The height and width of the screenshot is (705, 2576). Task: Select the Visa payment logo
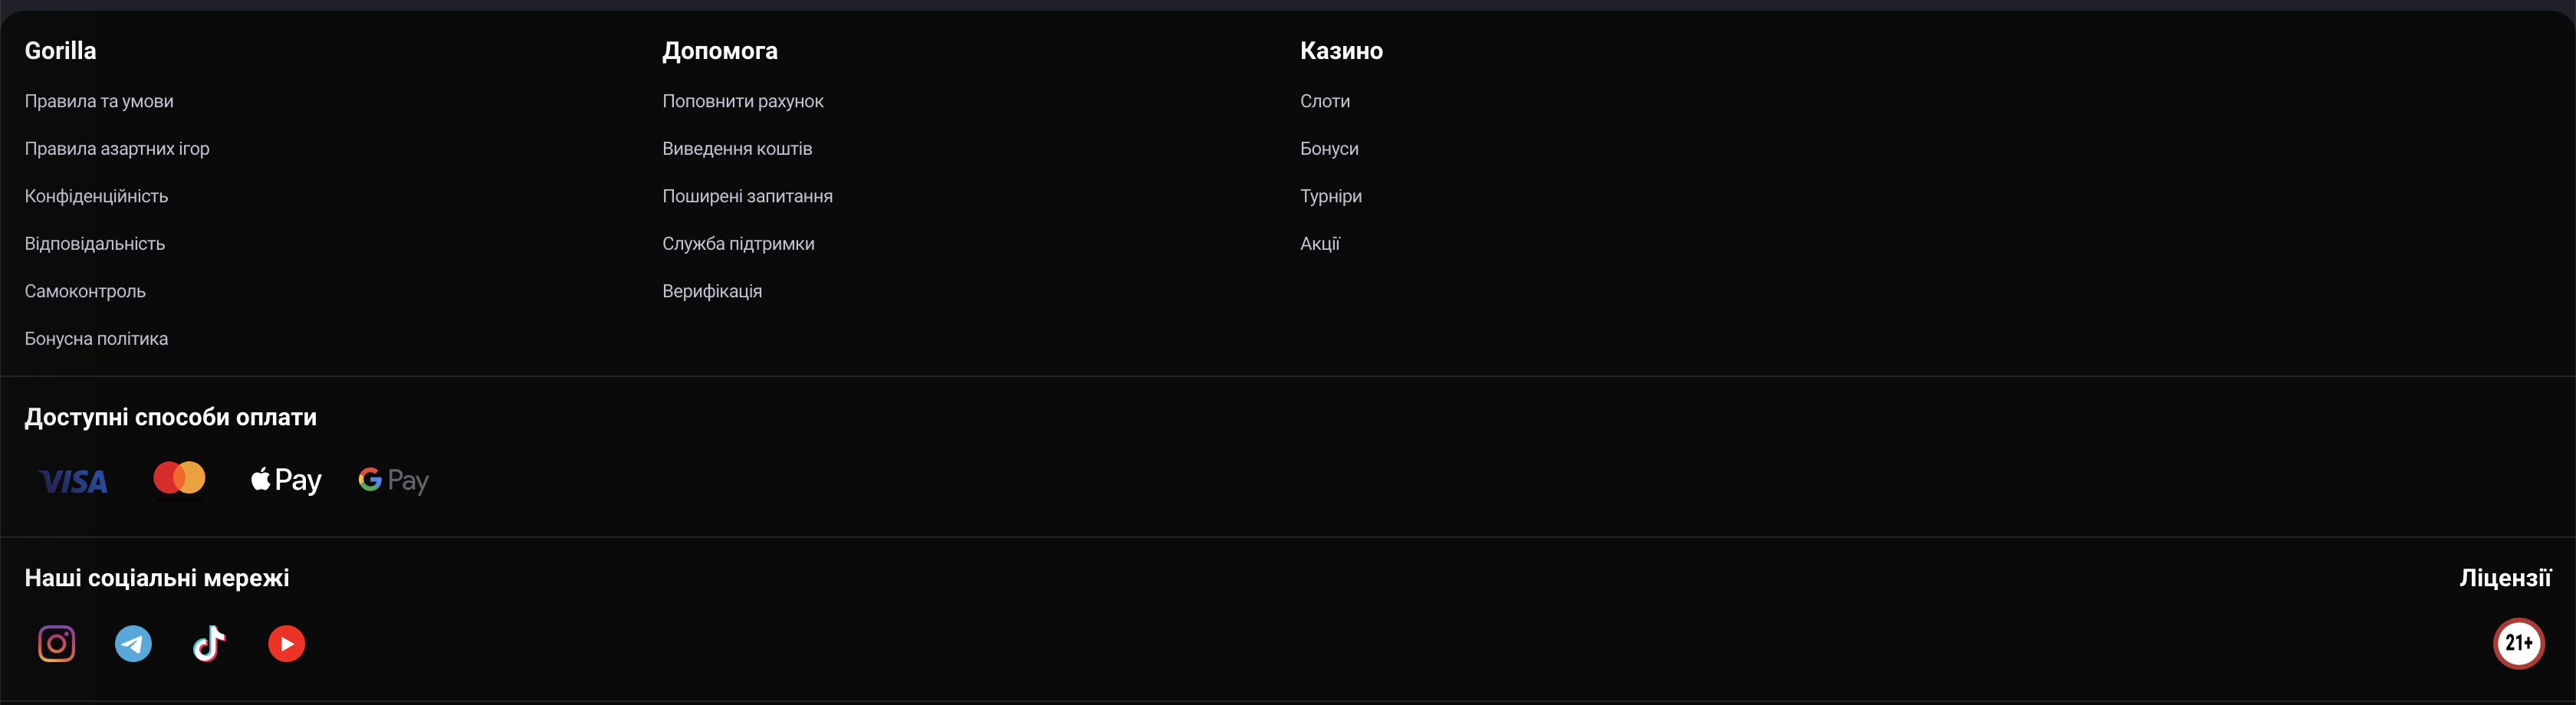[x=73, y=481]
